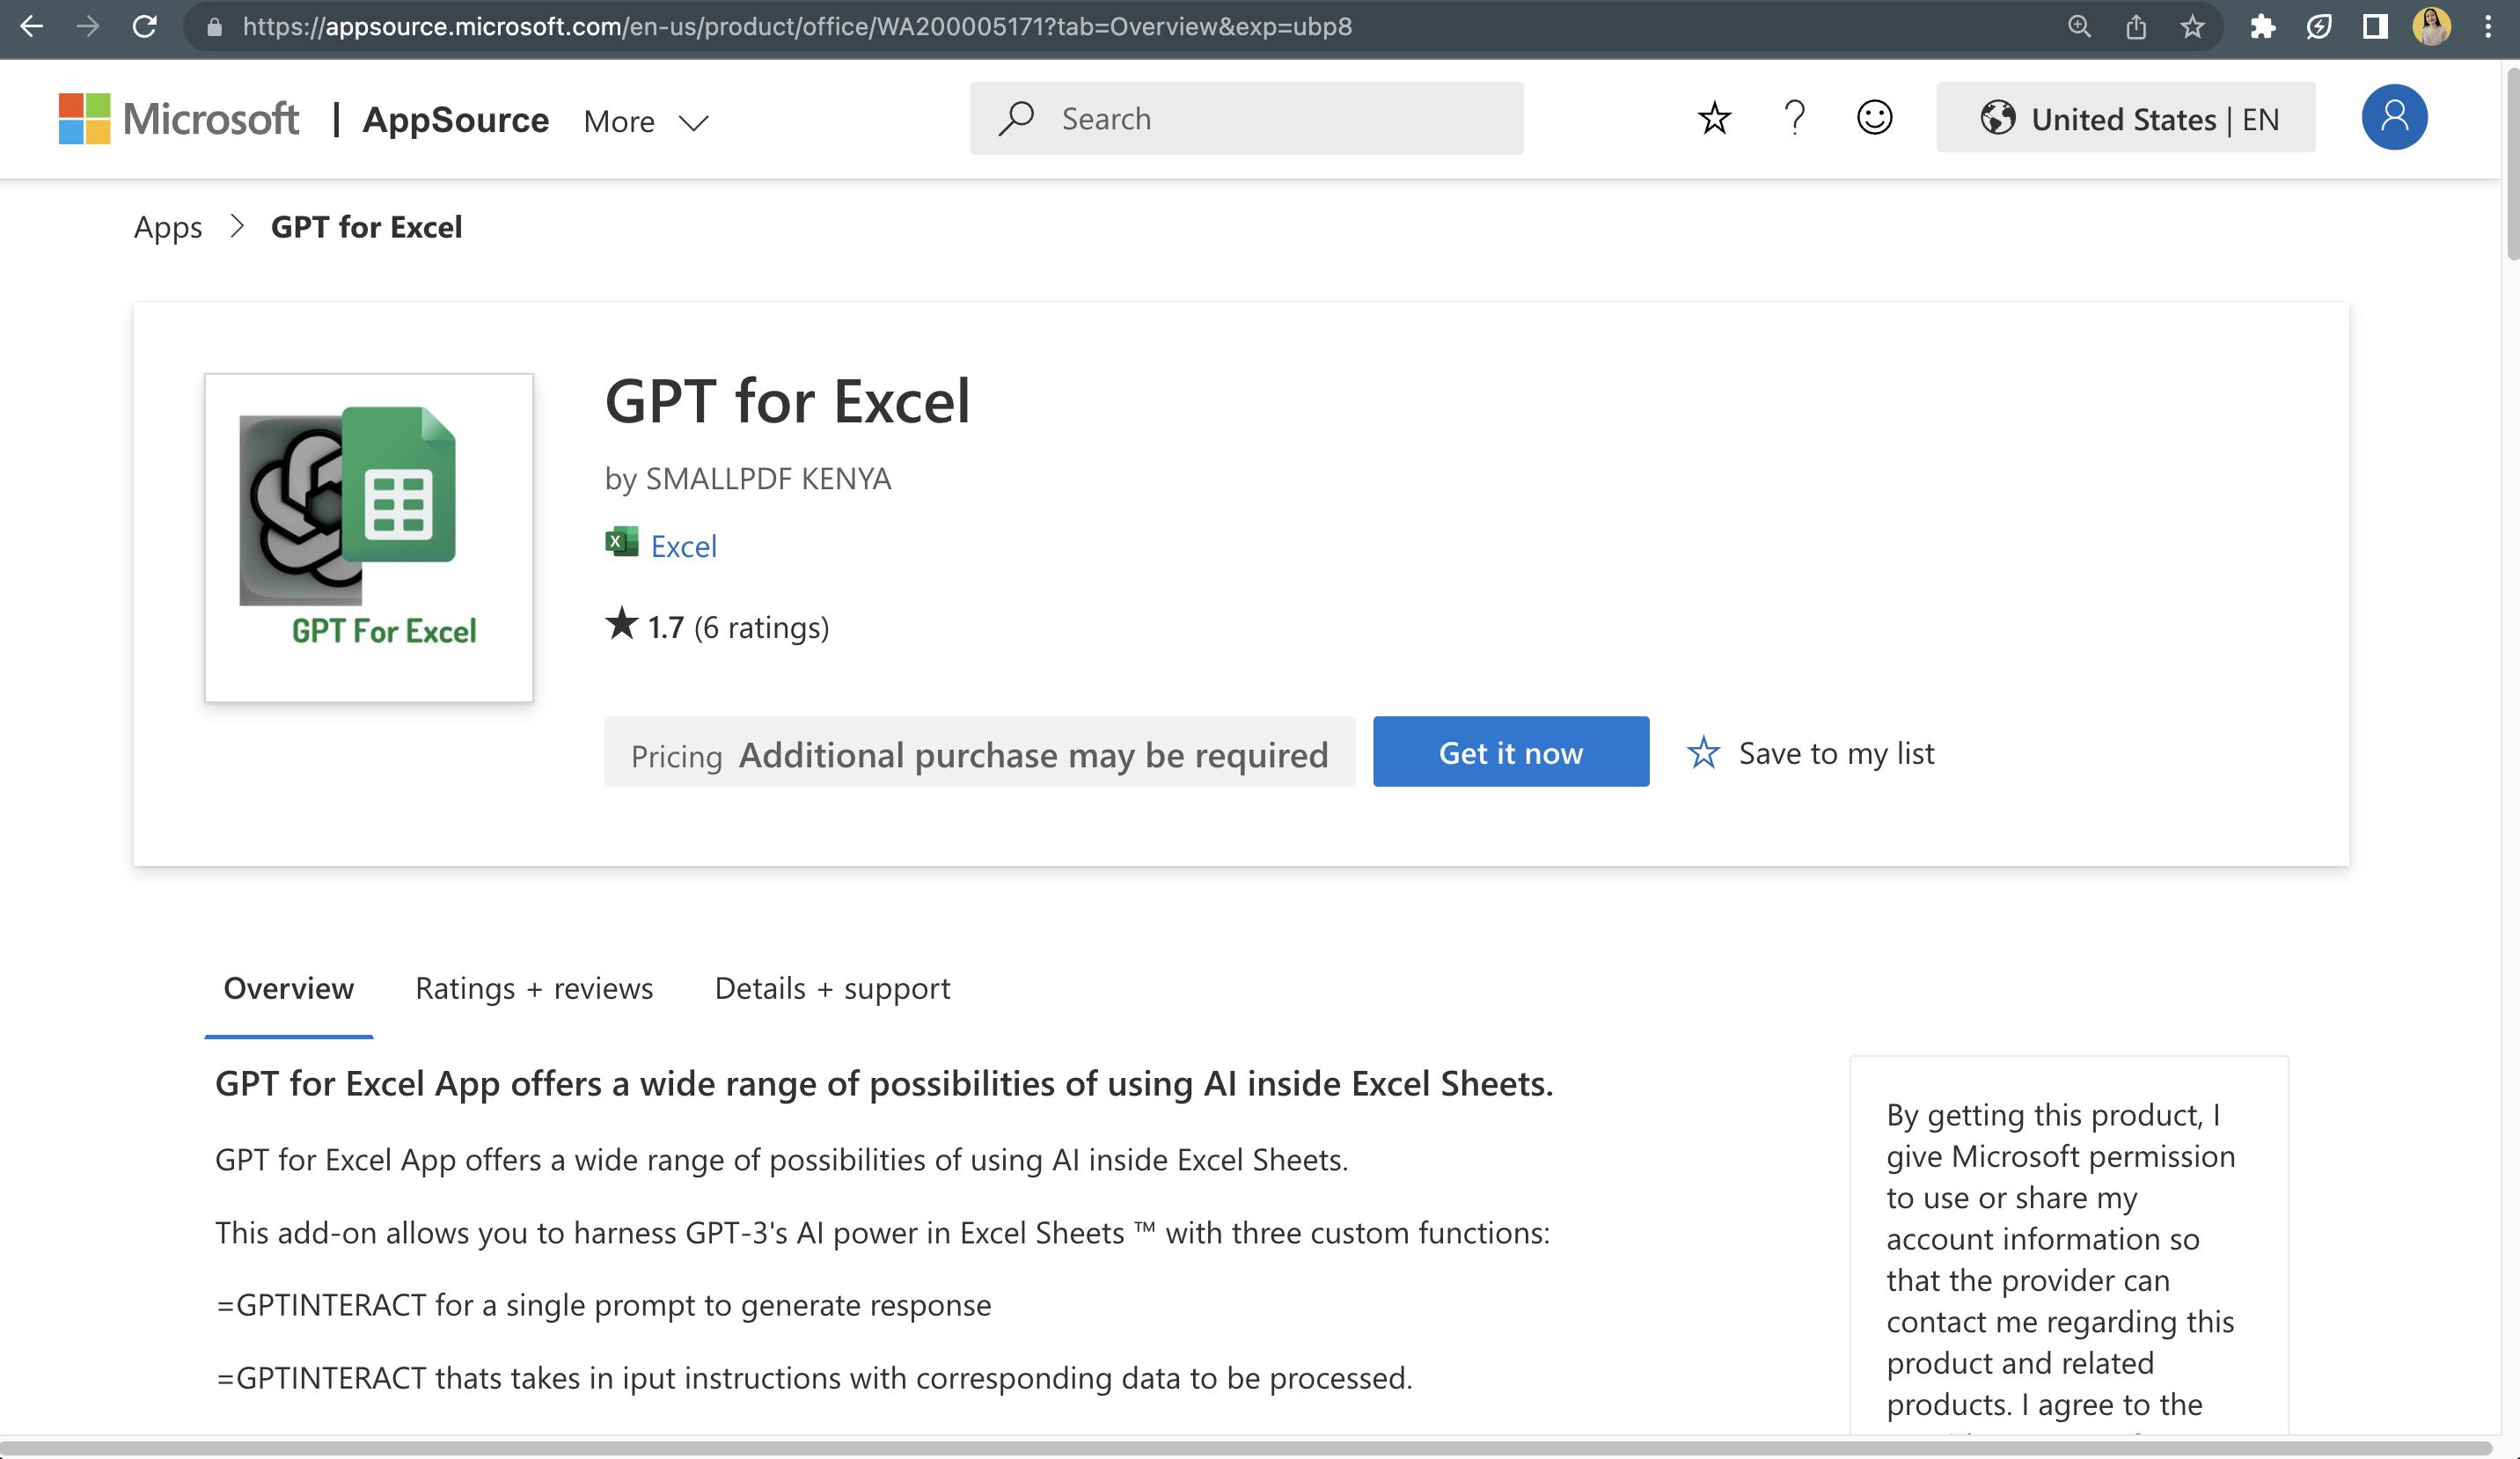Bookmark this page via the address bar star
This screenshot has height=1459, width=2520.
click(2193, 27)
